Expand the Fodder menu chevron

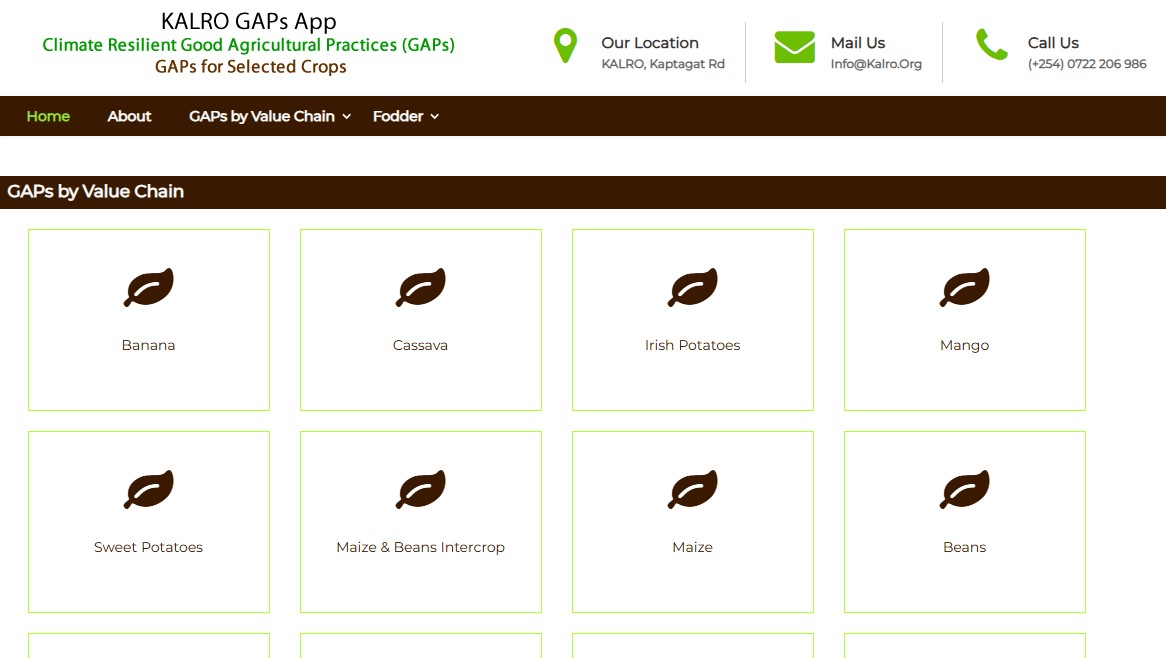[x=435, y=117]
